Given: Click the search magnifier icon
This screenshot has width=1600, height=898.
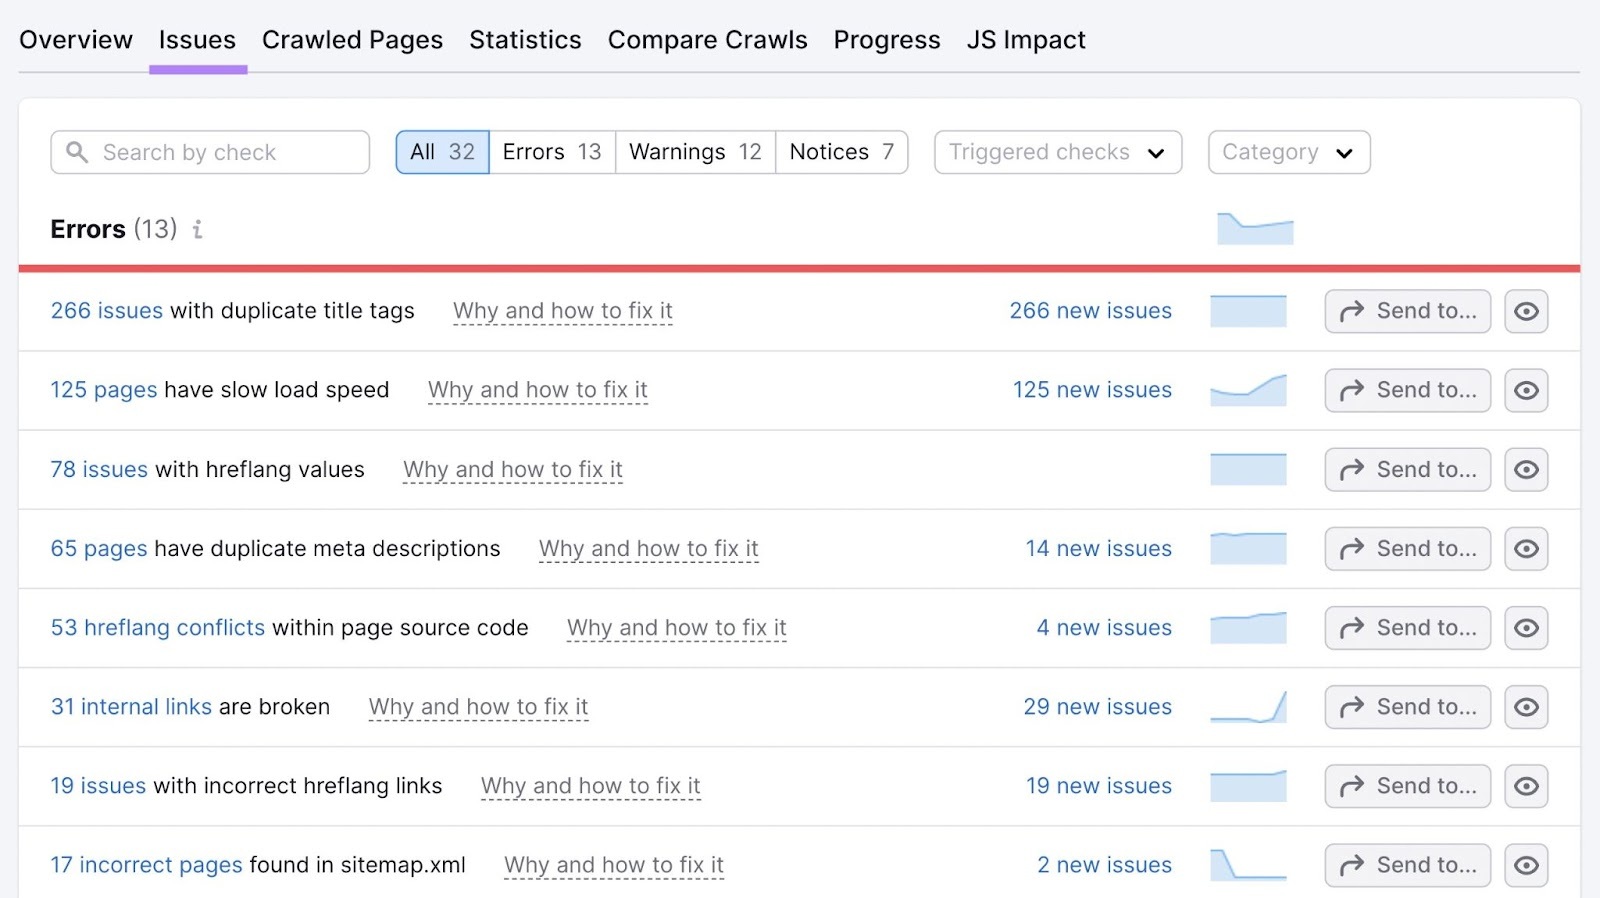Looking at the screenshot, I should coord(77,152).
